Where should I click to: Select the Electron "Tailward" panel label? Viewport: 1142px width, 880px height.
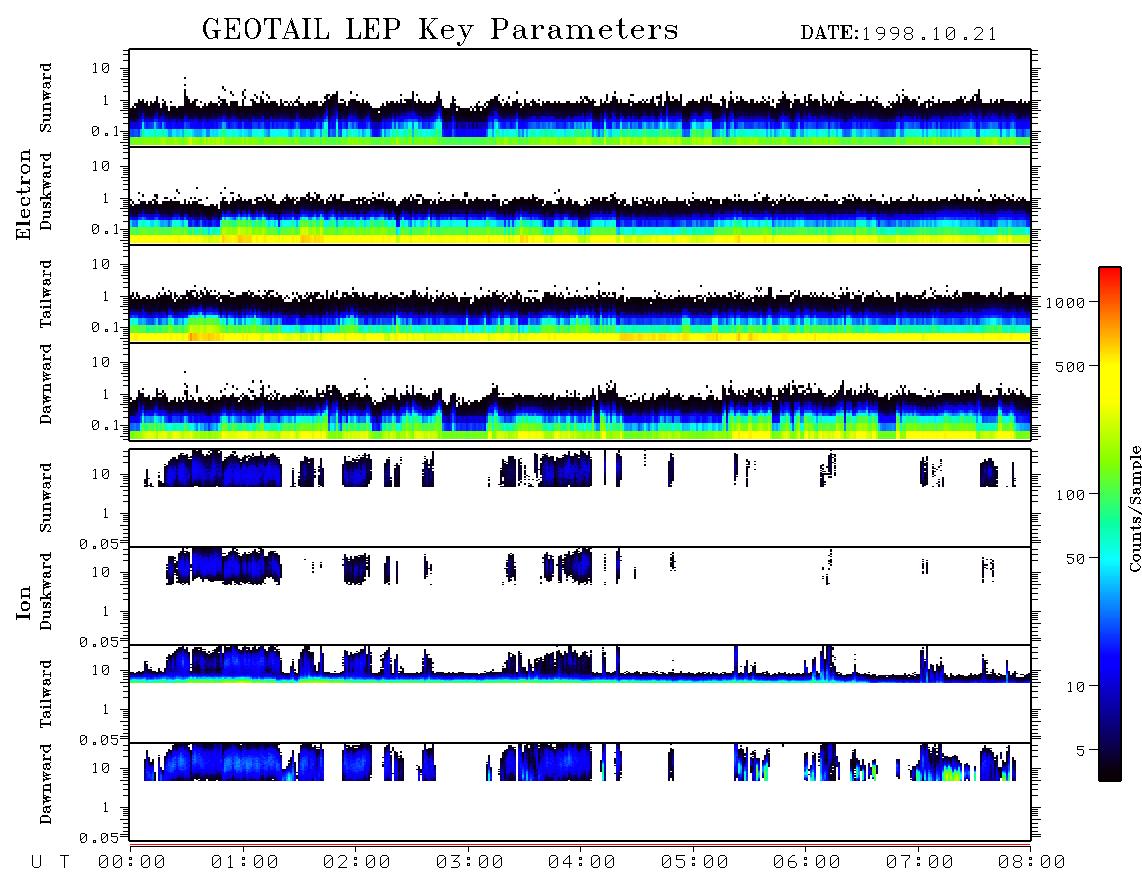[x=46, y=293]
